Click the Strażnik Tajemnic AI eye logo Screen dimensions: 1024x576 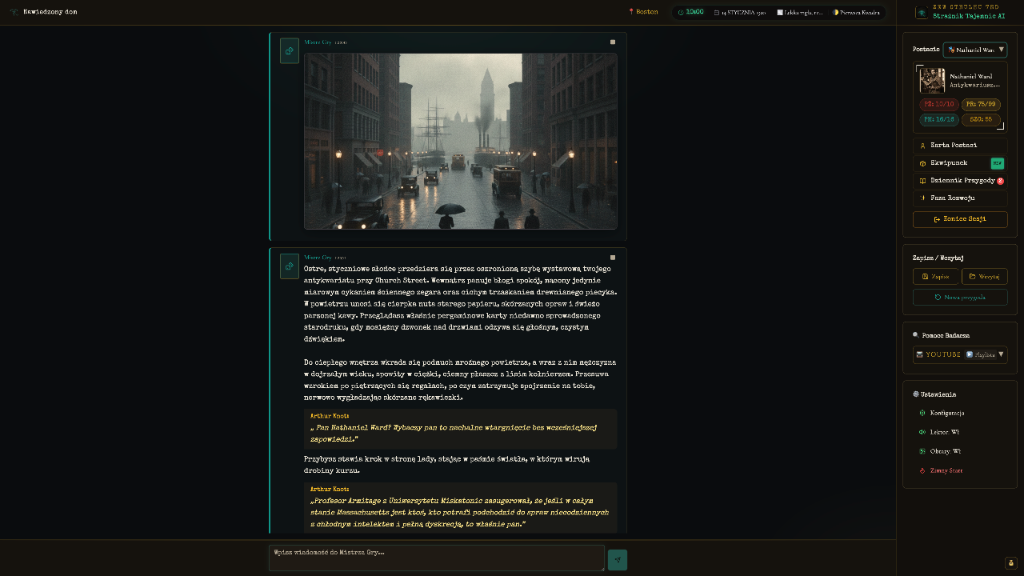click(x=921, y=12)
